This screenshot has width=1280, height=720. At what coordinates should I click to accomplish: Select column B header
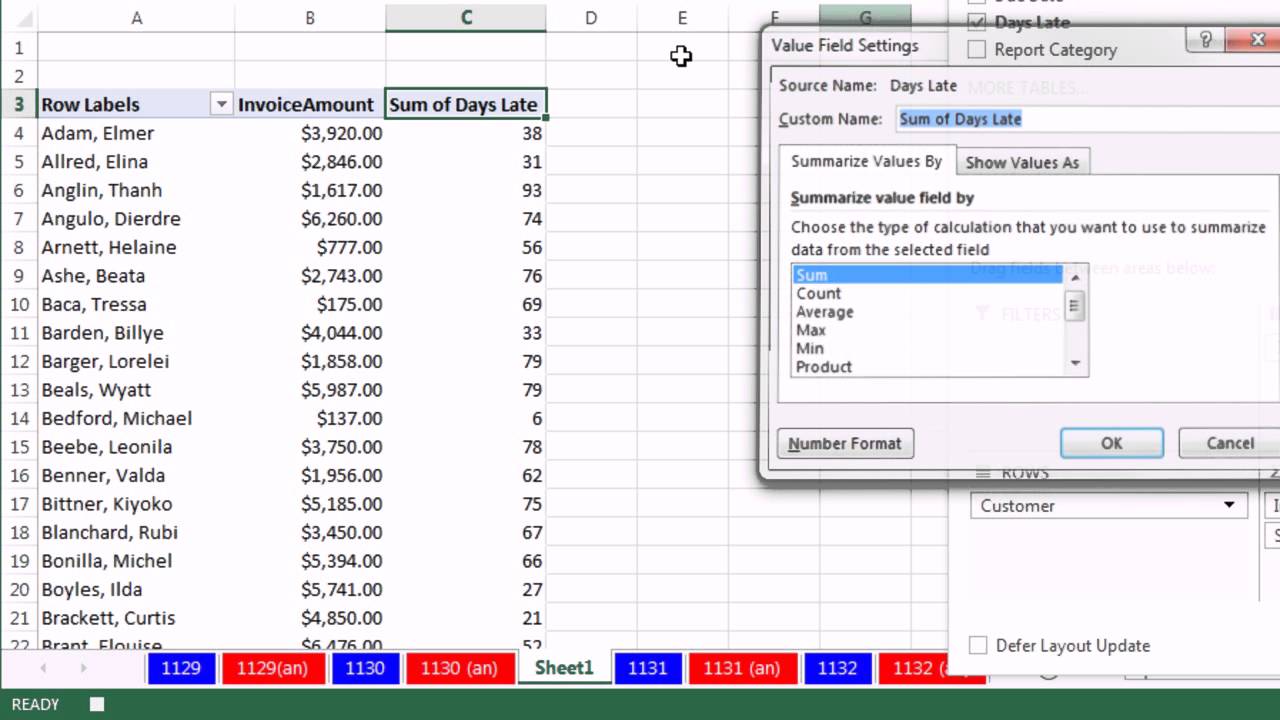[x=310, y=18]
